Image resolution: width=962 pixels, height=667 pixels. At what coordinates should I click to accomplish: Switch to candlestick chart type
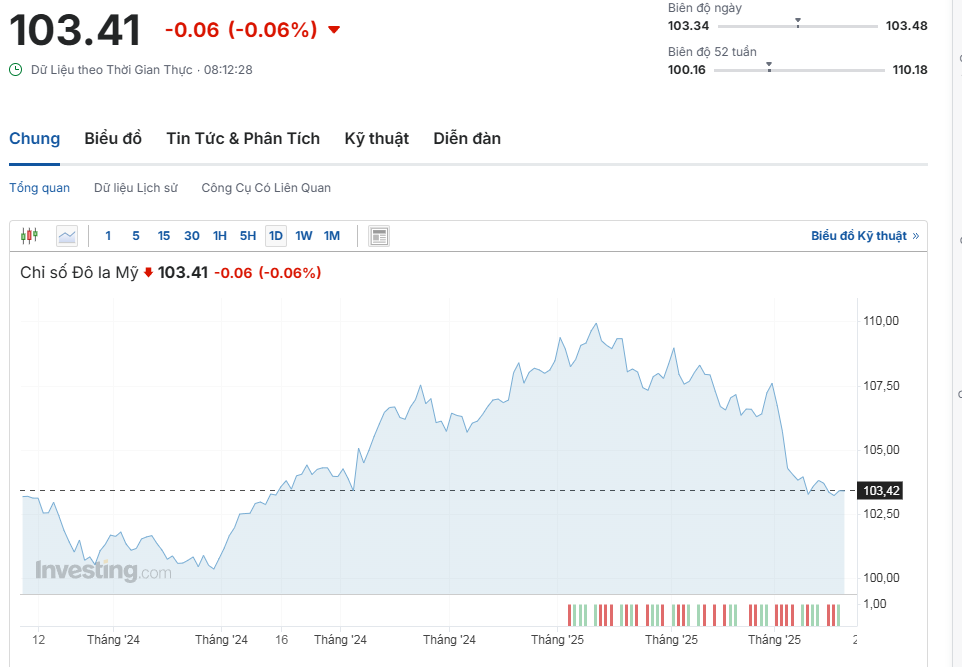click(29, 236)
